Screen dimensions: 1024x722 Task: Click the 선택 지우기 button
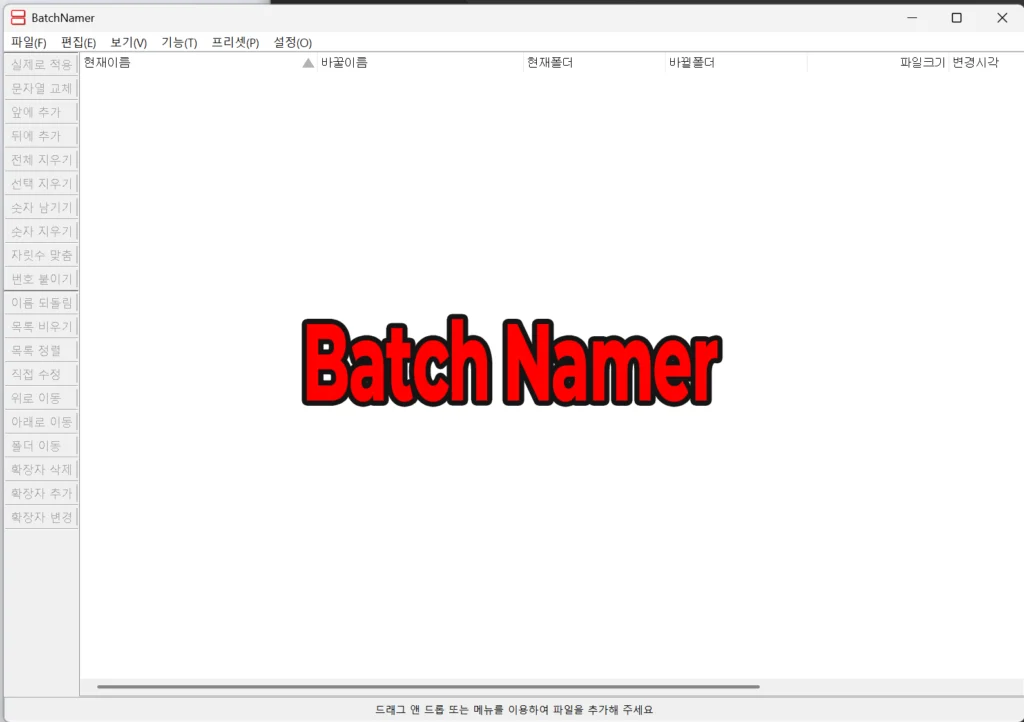point(41,183)
